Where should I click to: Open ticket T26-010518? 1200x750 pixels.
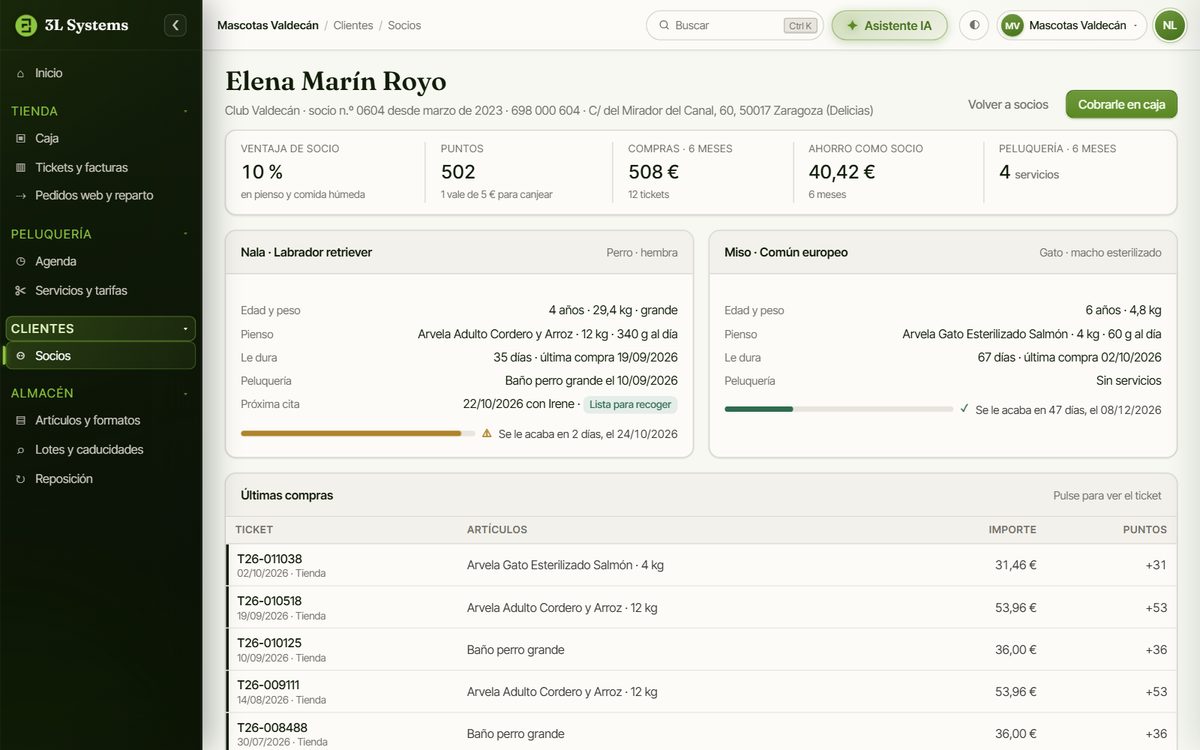tap(701, 607)
